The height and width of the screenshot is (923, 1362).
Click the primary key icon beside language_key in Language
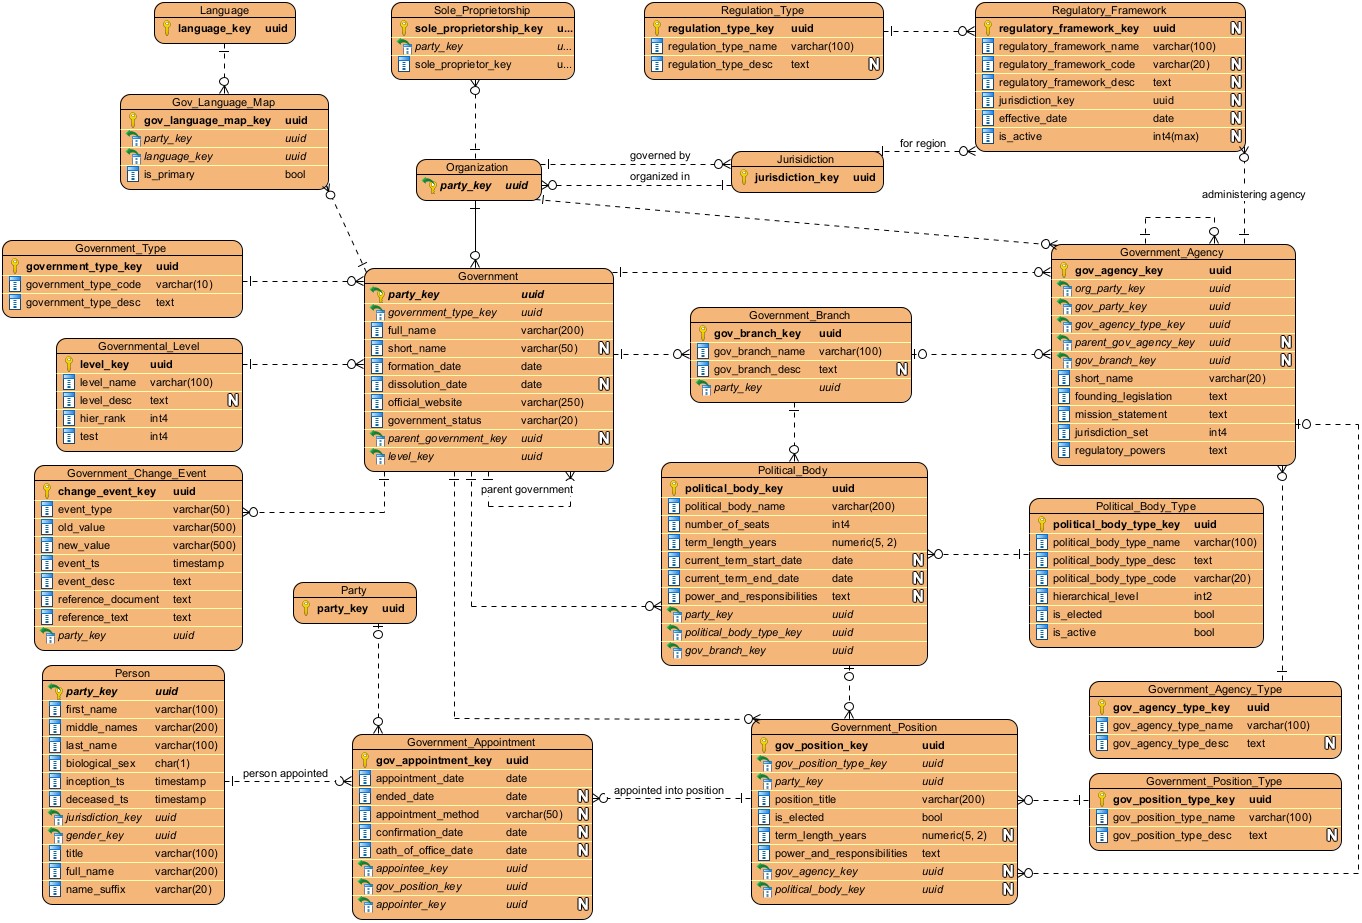point(167,29)
